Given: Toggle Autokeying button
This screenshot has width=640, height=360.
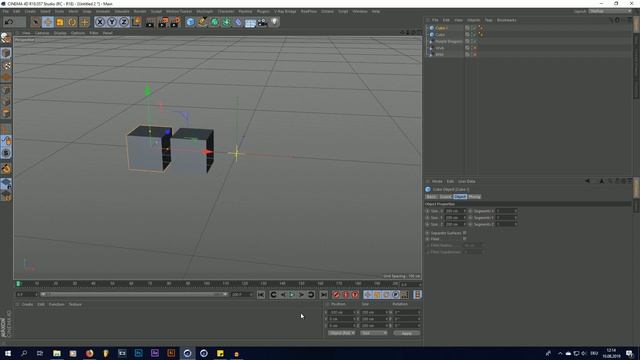Looking at the screenshot, I should tap(346, 295).
